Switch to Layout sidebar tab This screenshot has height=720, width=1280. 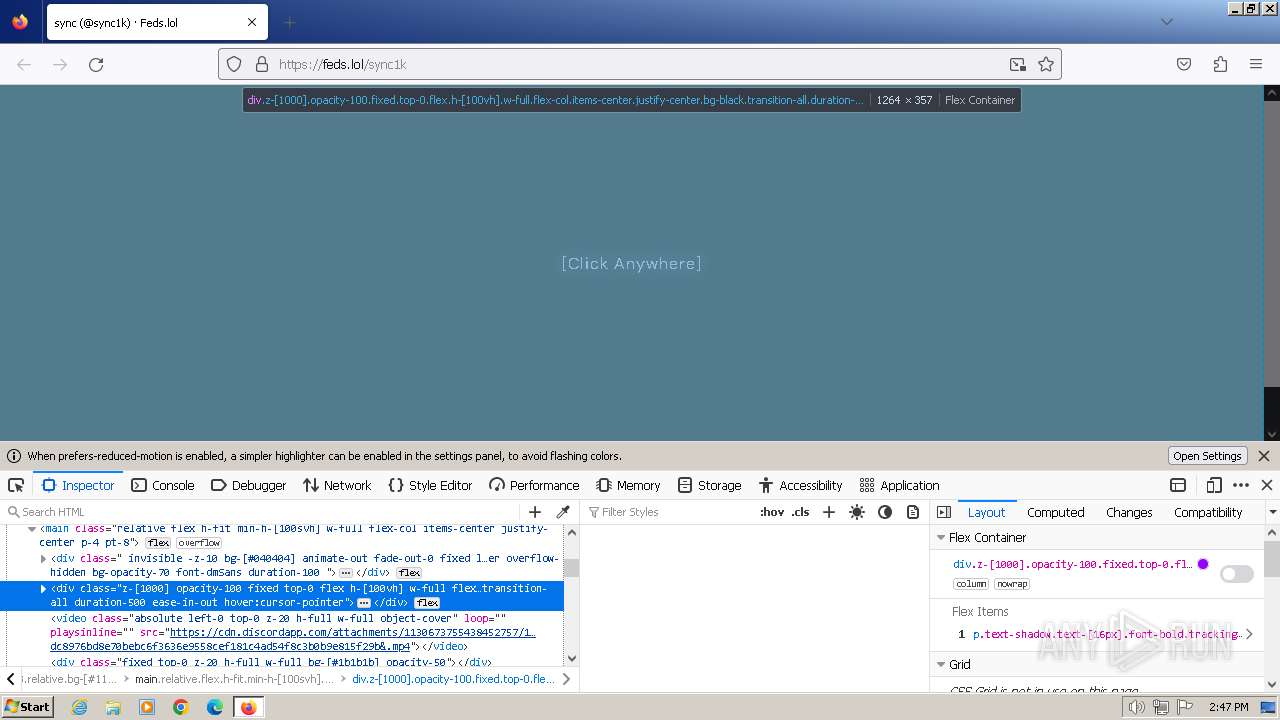(986, 512)
